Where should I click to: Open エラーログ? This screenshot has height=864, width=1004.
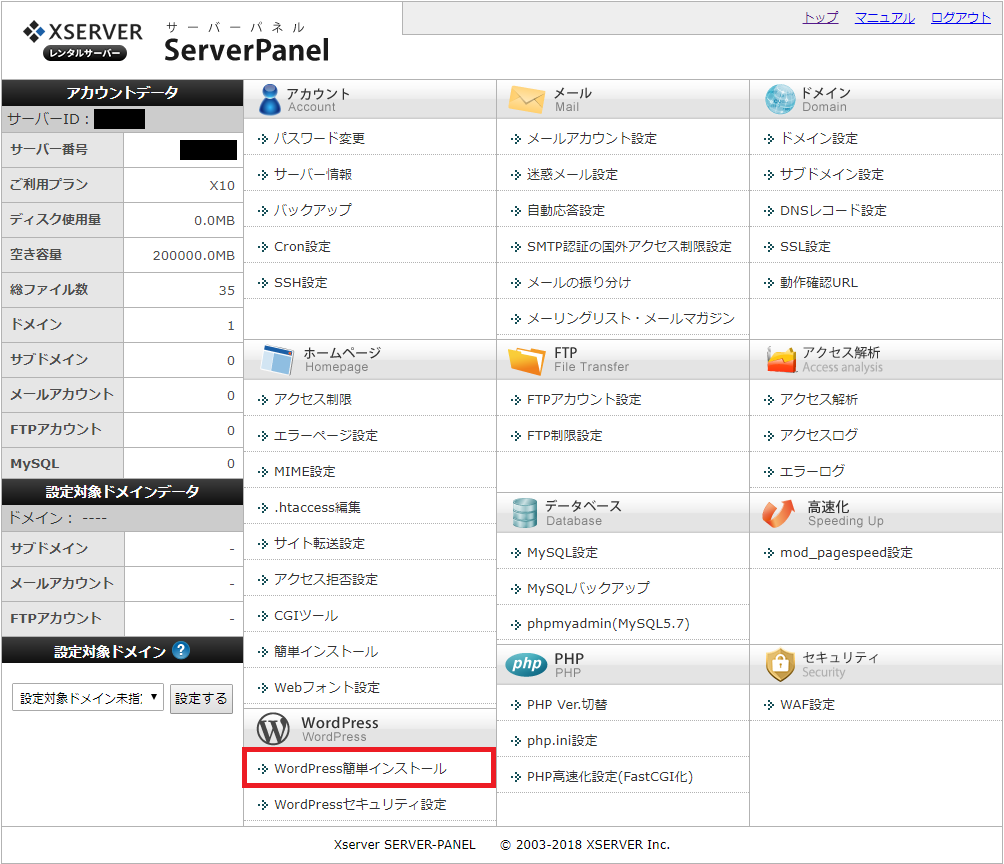(812, 471)
